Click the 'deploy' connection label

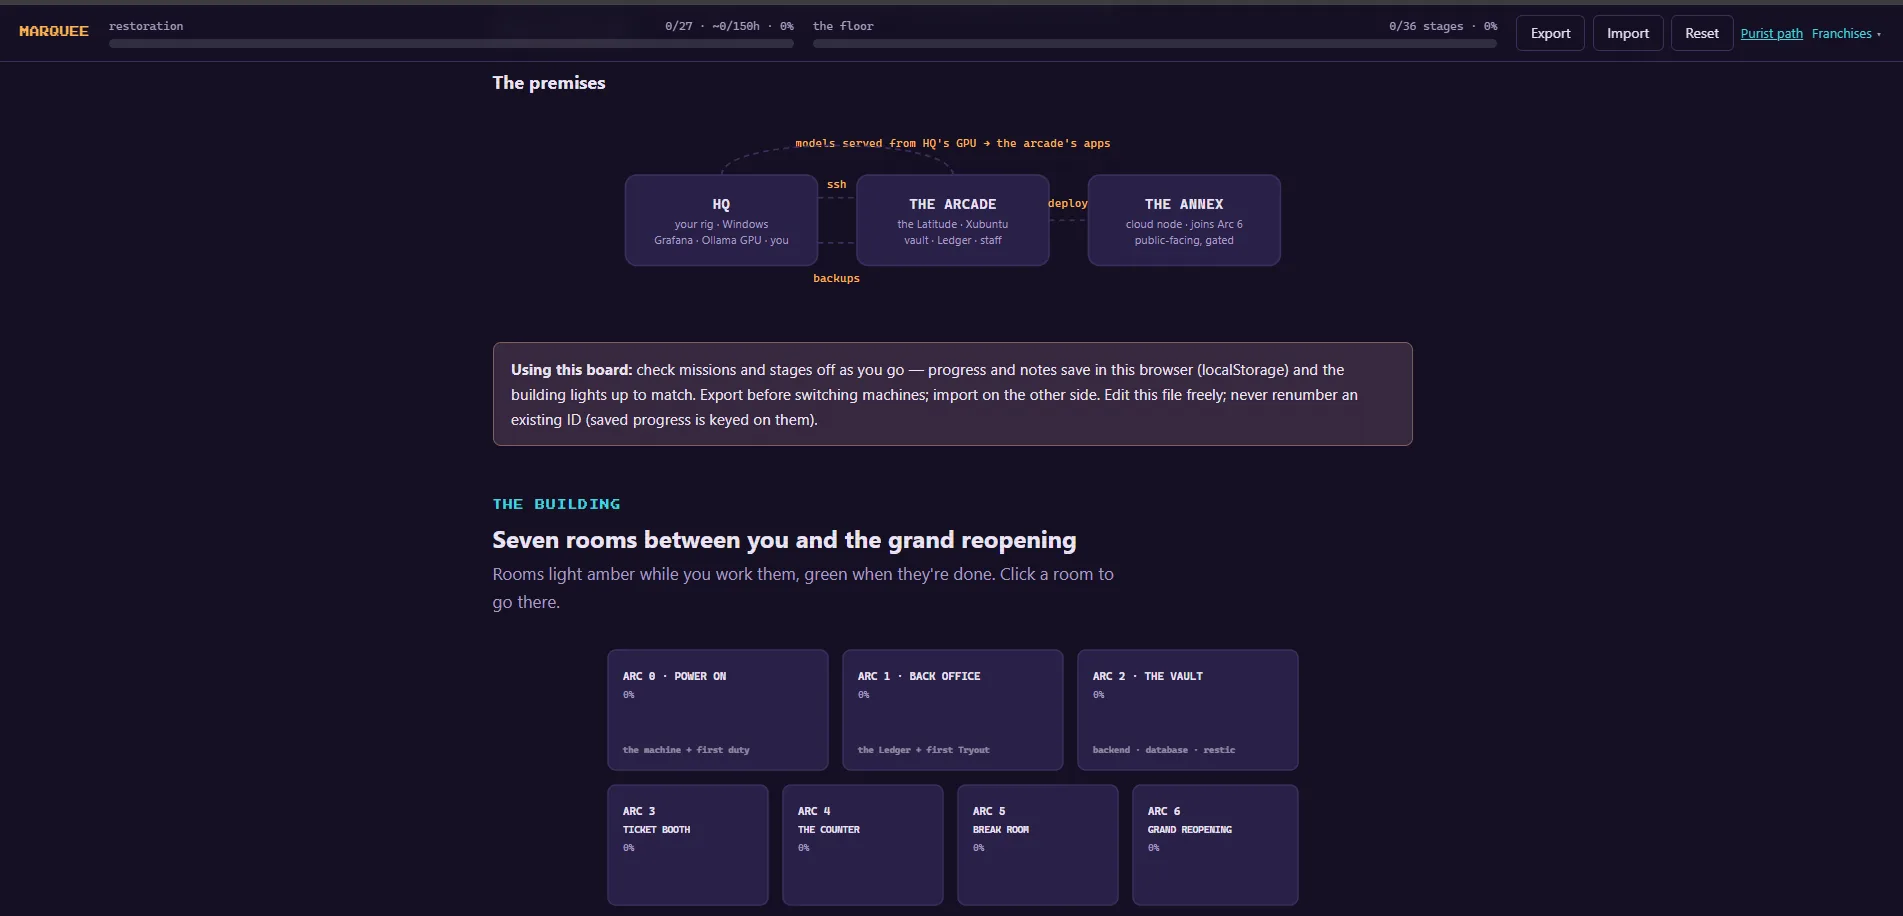point(1068,204)
